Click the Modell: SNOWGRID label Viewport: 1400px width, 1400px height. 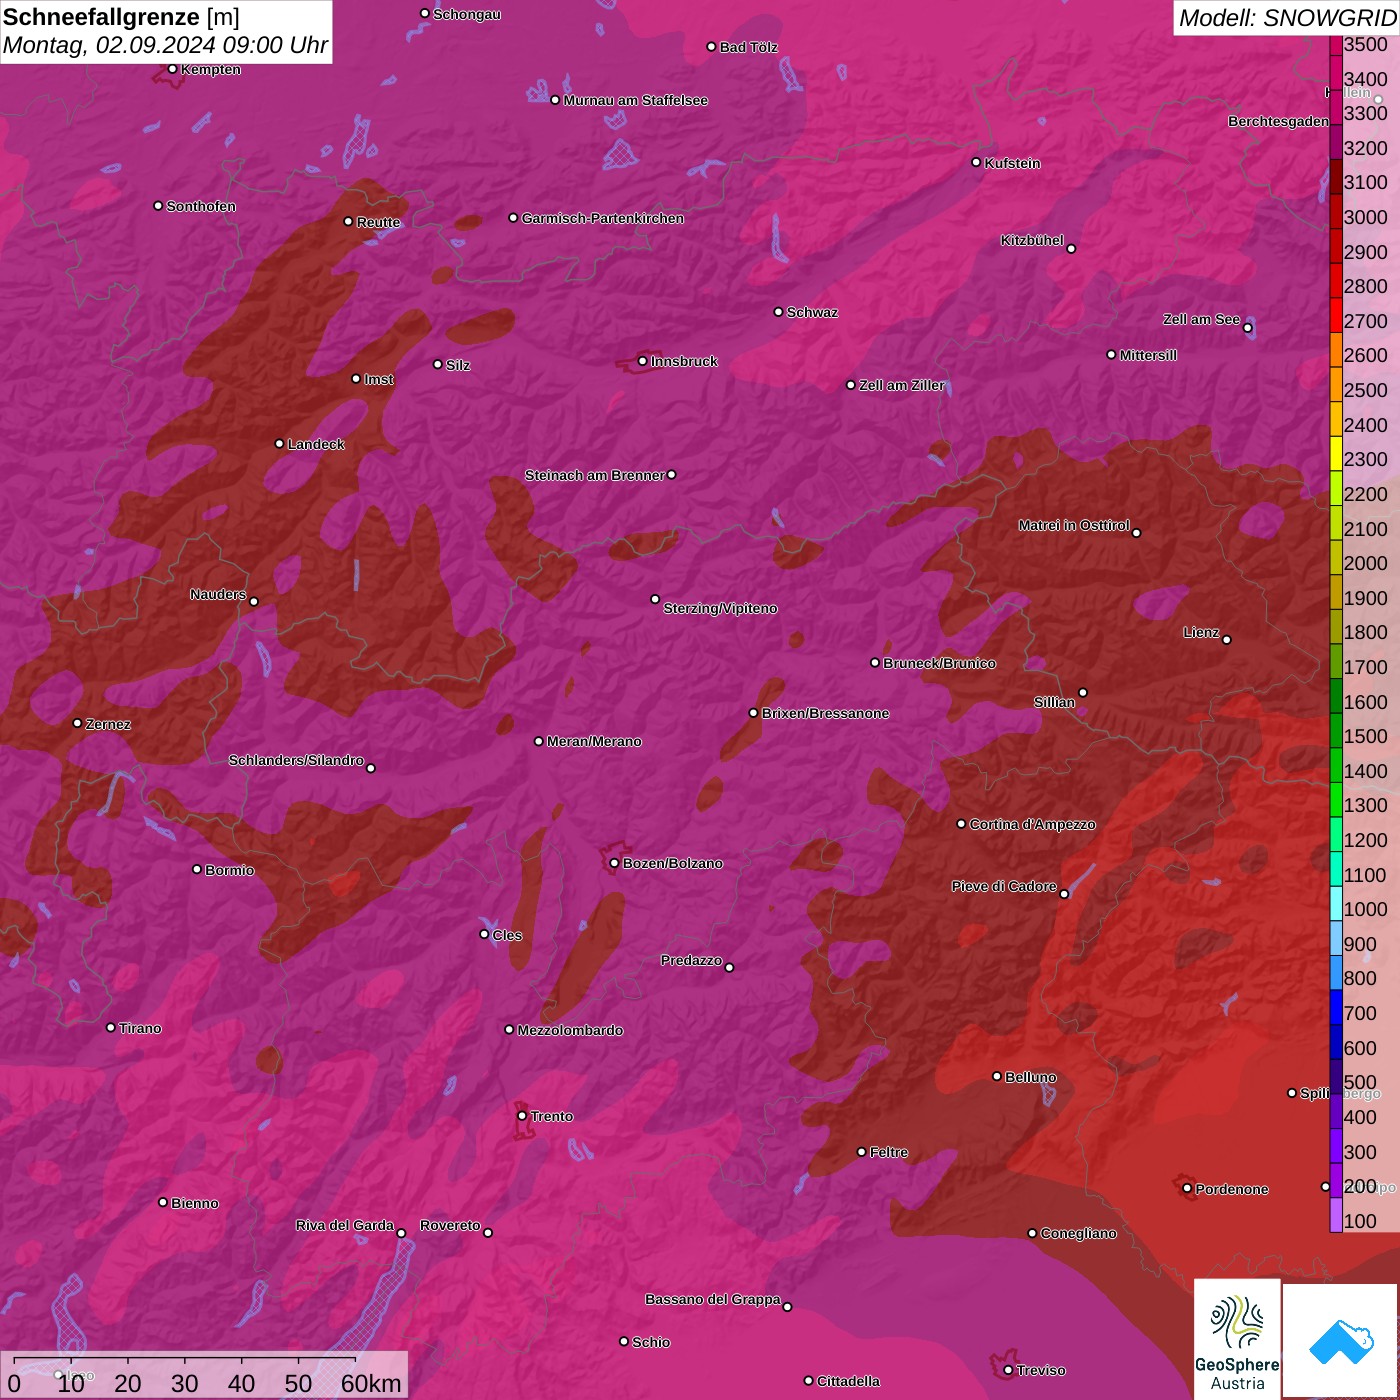pyautogui.click(x=1287, y=17)
